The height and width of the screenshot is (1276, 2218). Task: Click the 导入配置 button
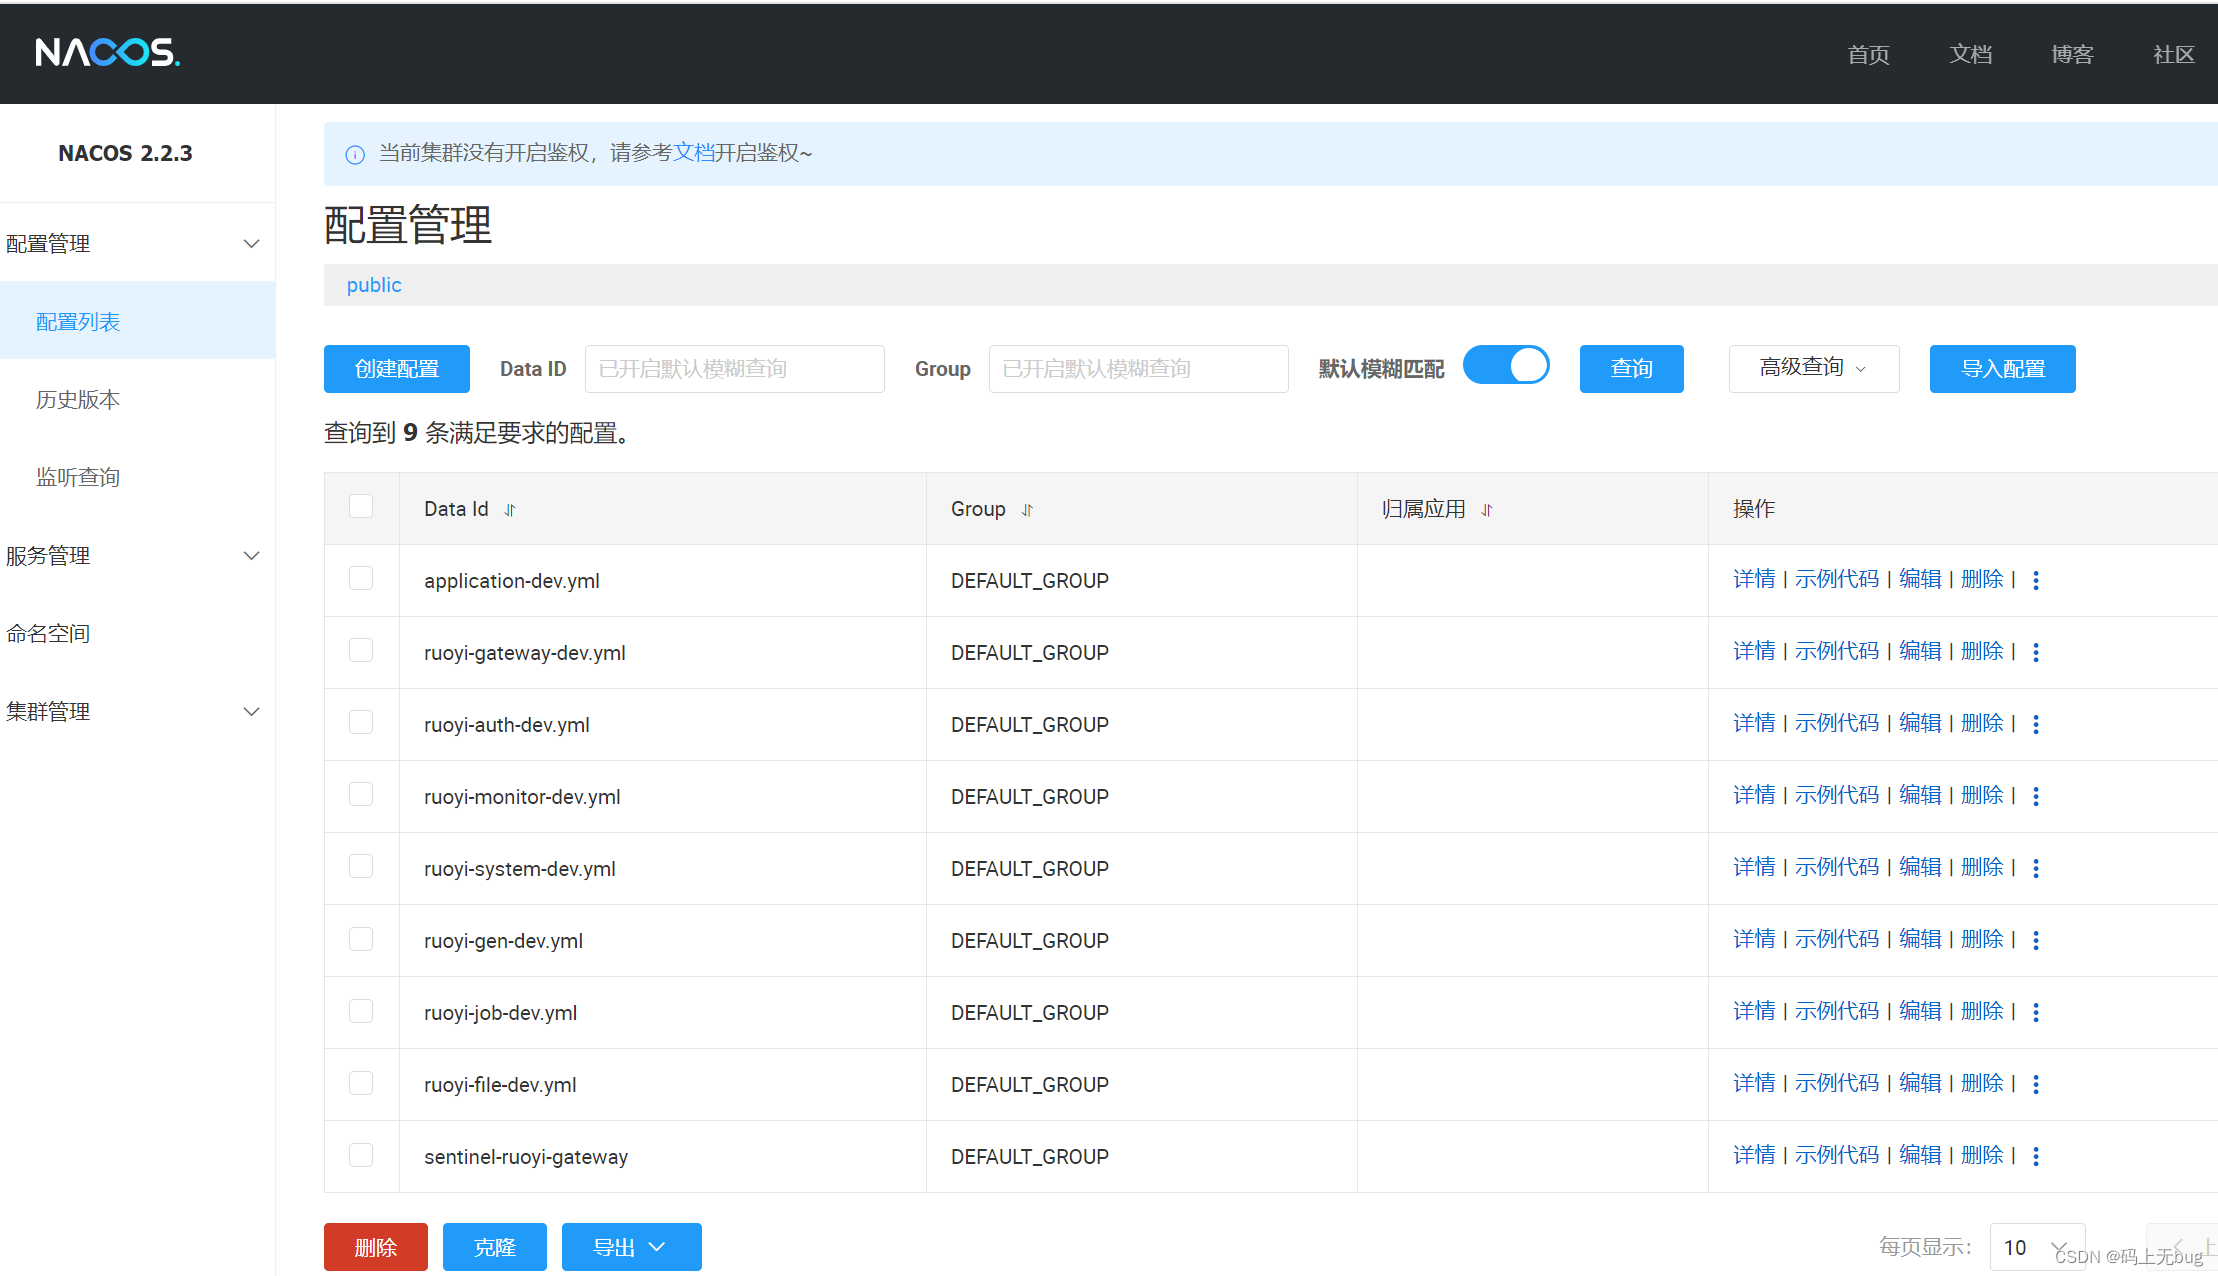click(2003, 369)
